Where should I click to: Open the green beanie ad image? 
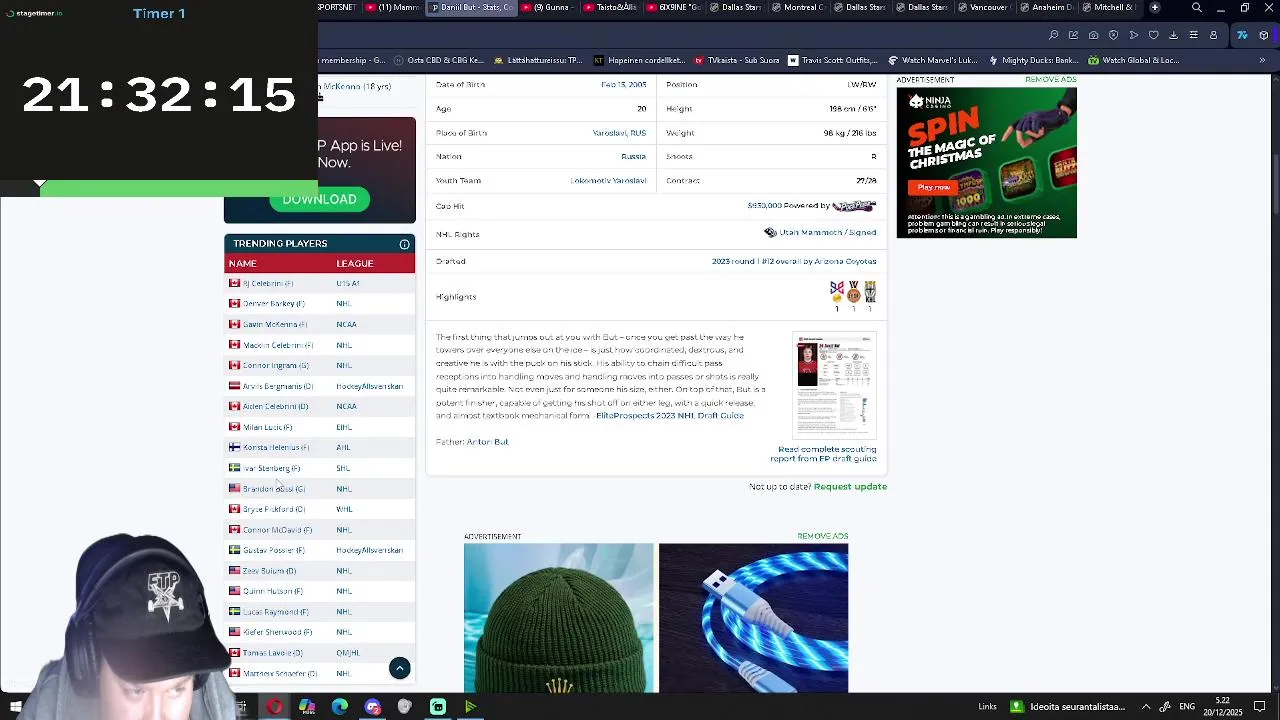click(558, 618)
